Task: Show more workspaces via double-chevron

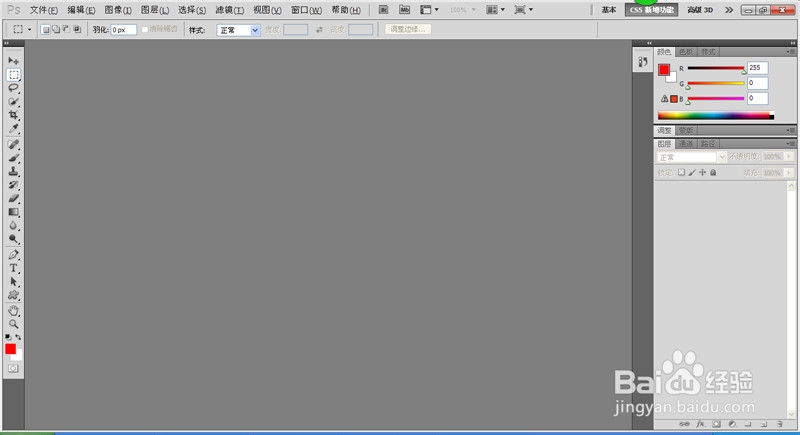Action: [x=729, y=10]
